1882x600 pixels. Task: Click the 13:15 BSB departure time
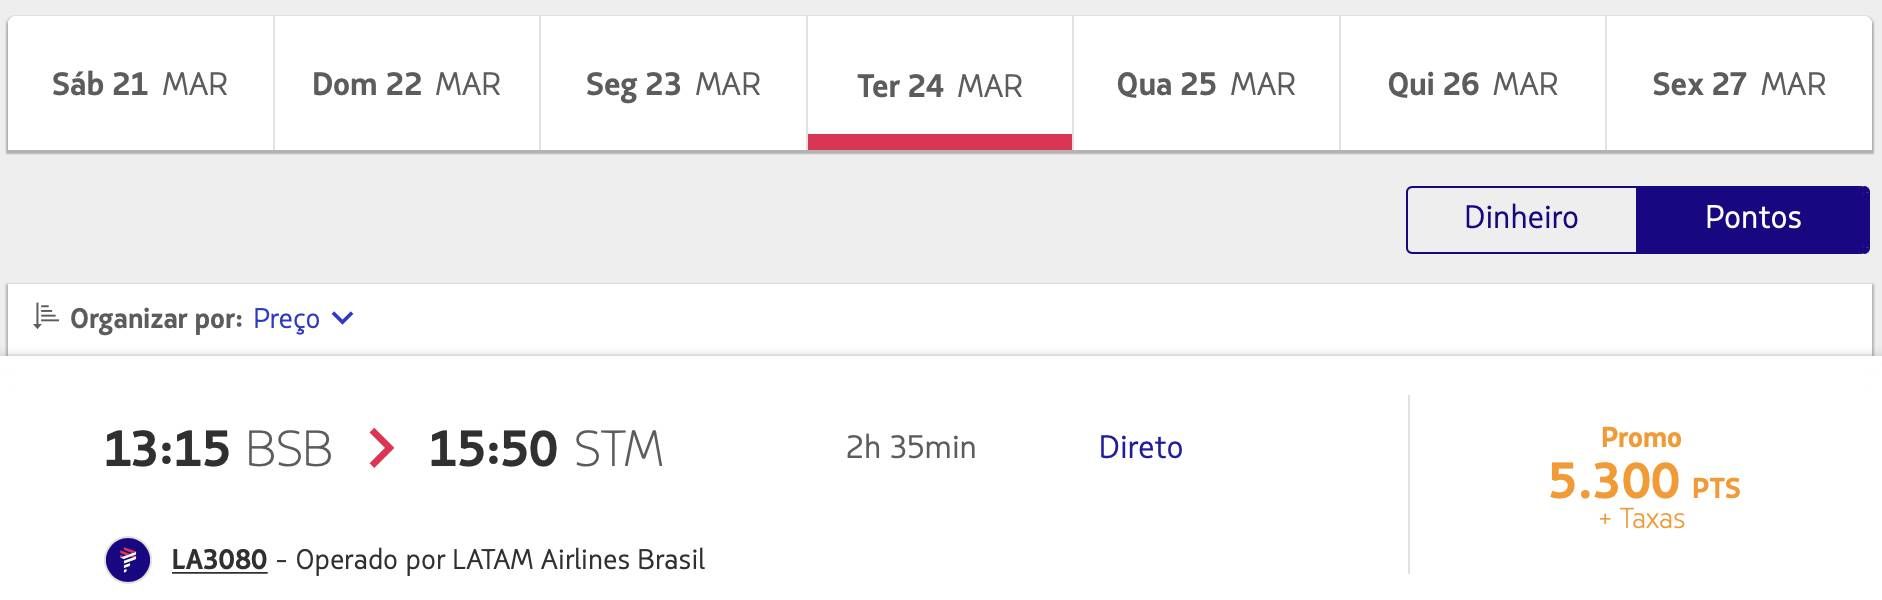point(218,449)
